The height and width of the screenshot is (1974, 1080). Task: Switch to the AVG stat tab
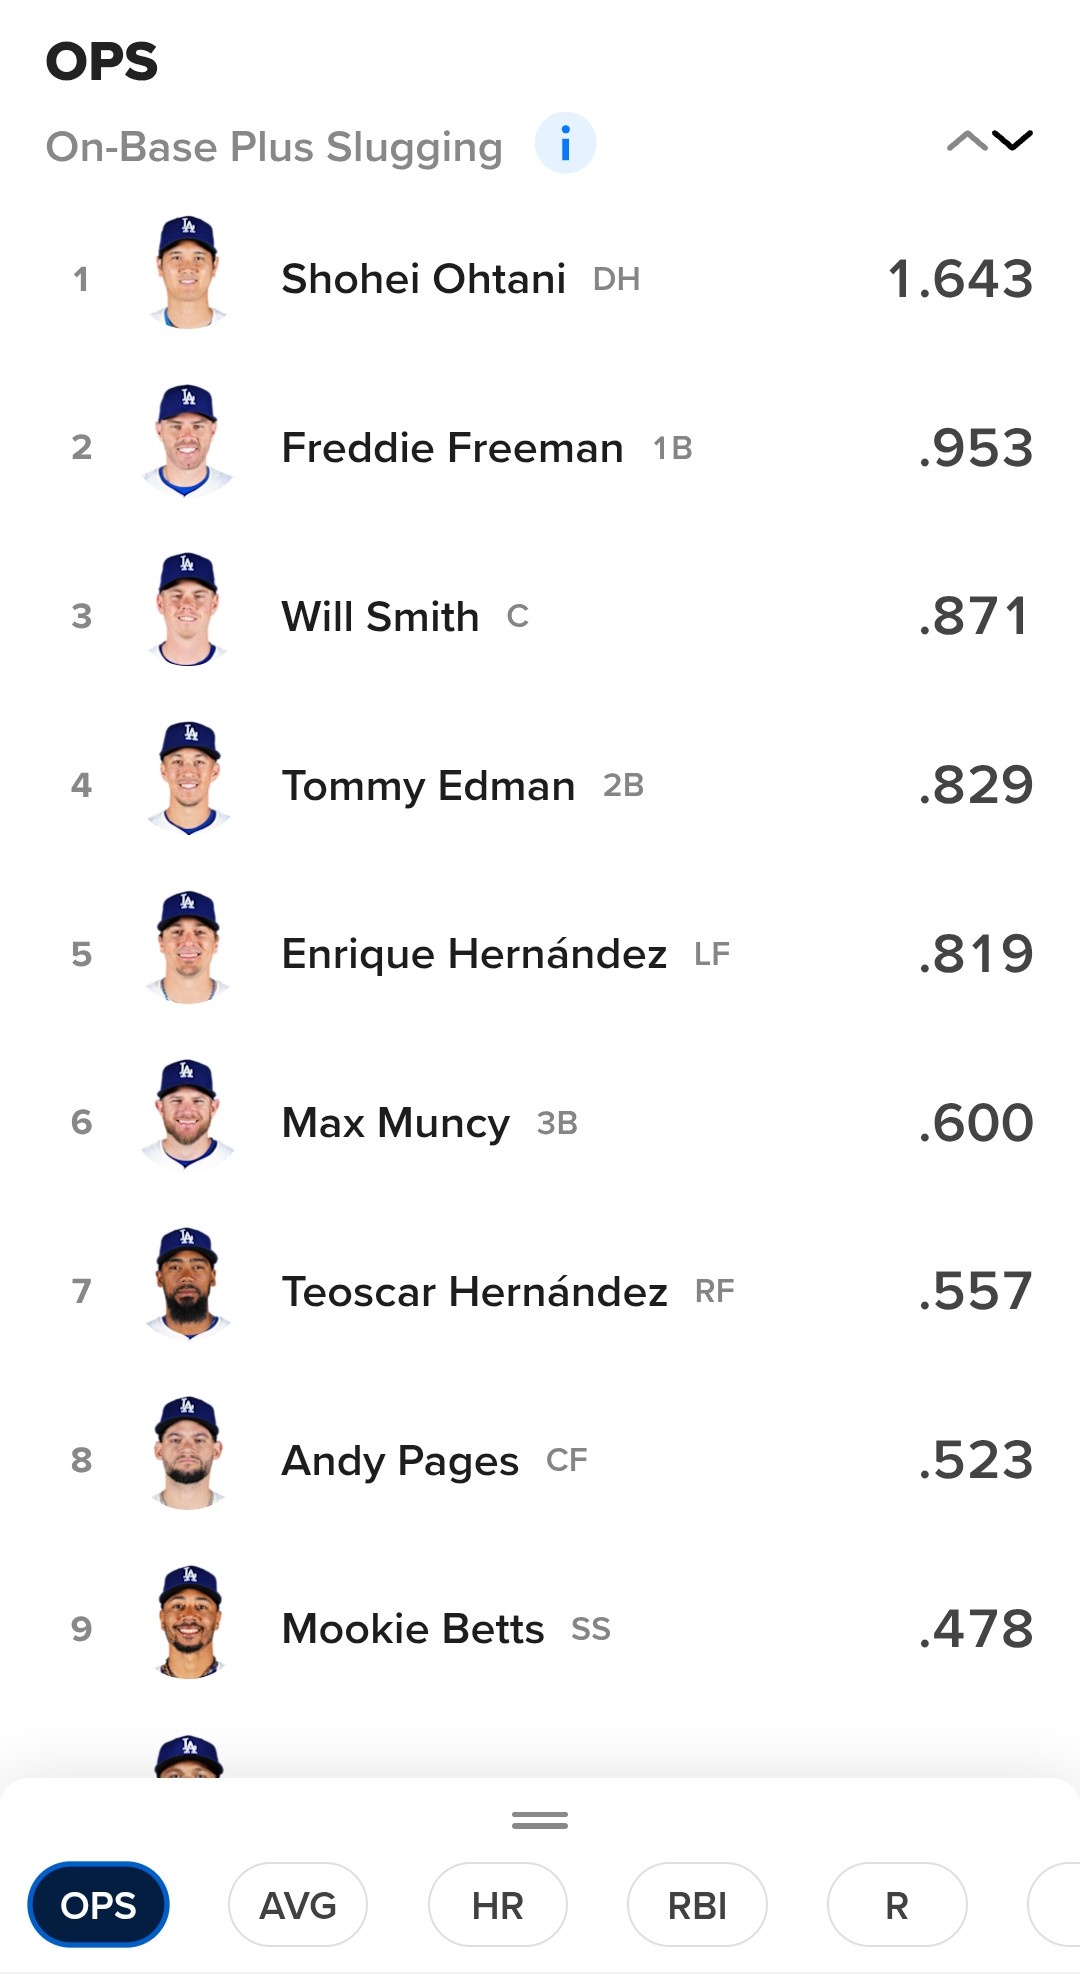298,1905
